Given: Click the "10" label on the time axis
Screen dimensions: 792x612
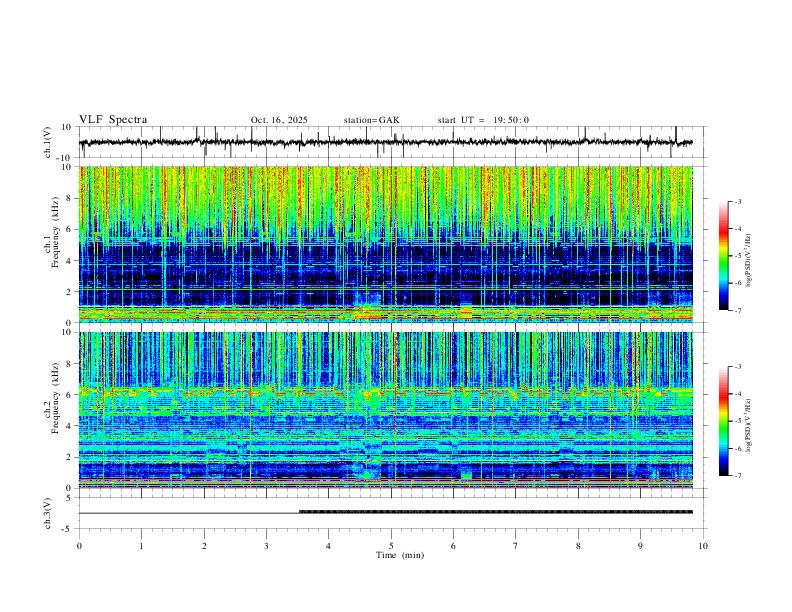Looking at the screenshot, I should [703, 546].
